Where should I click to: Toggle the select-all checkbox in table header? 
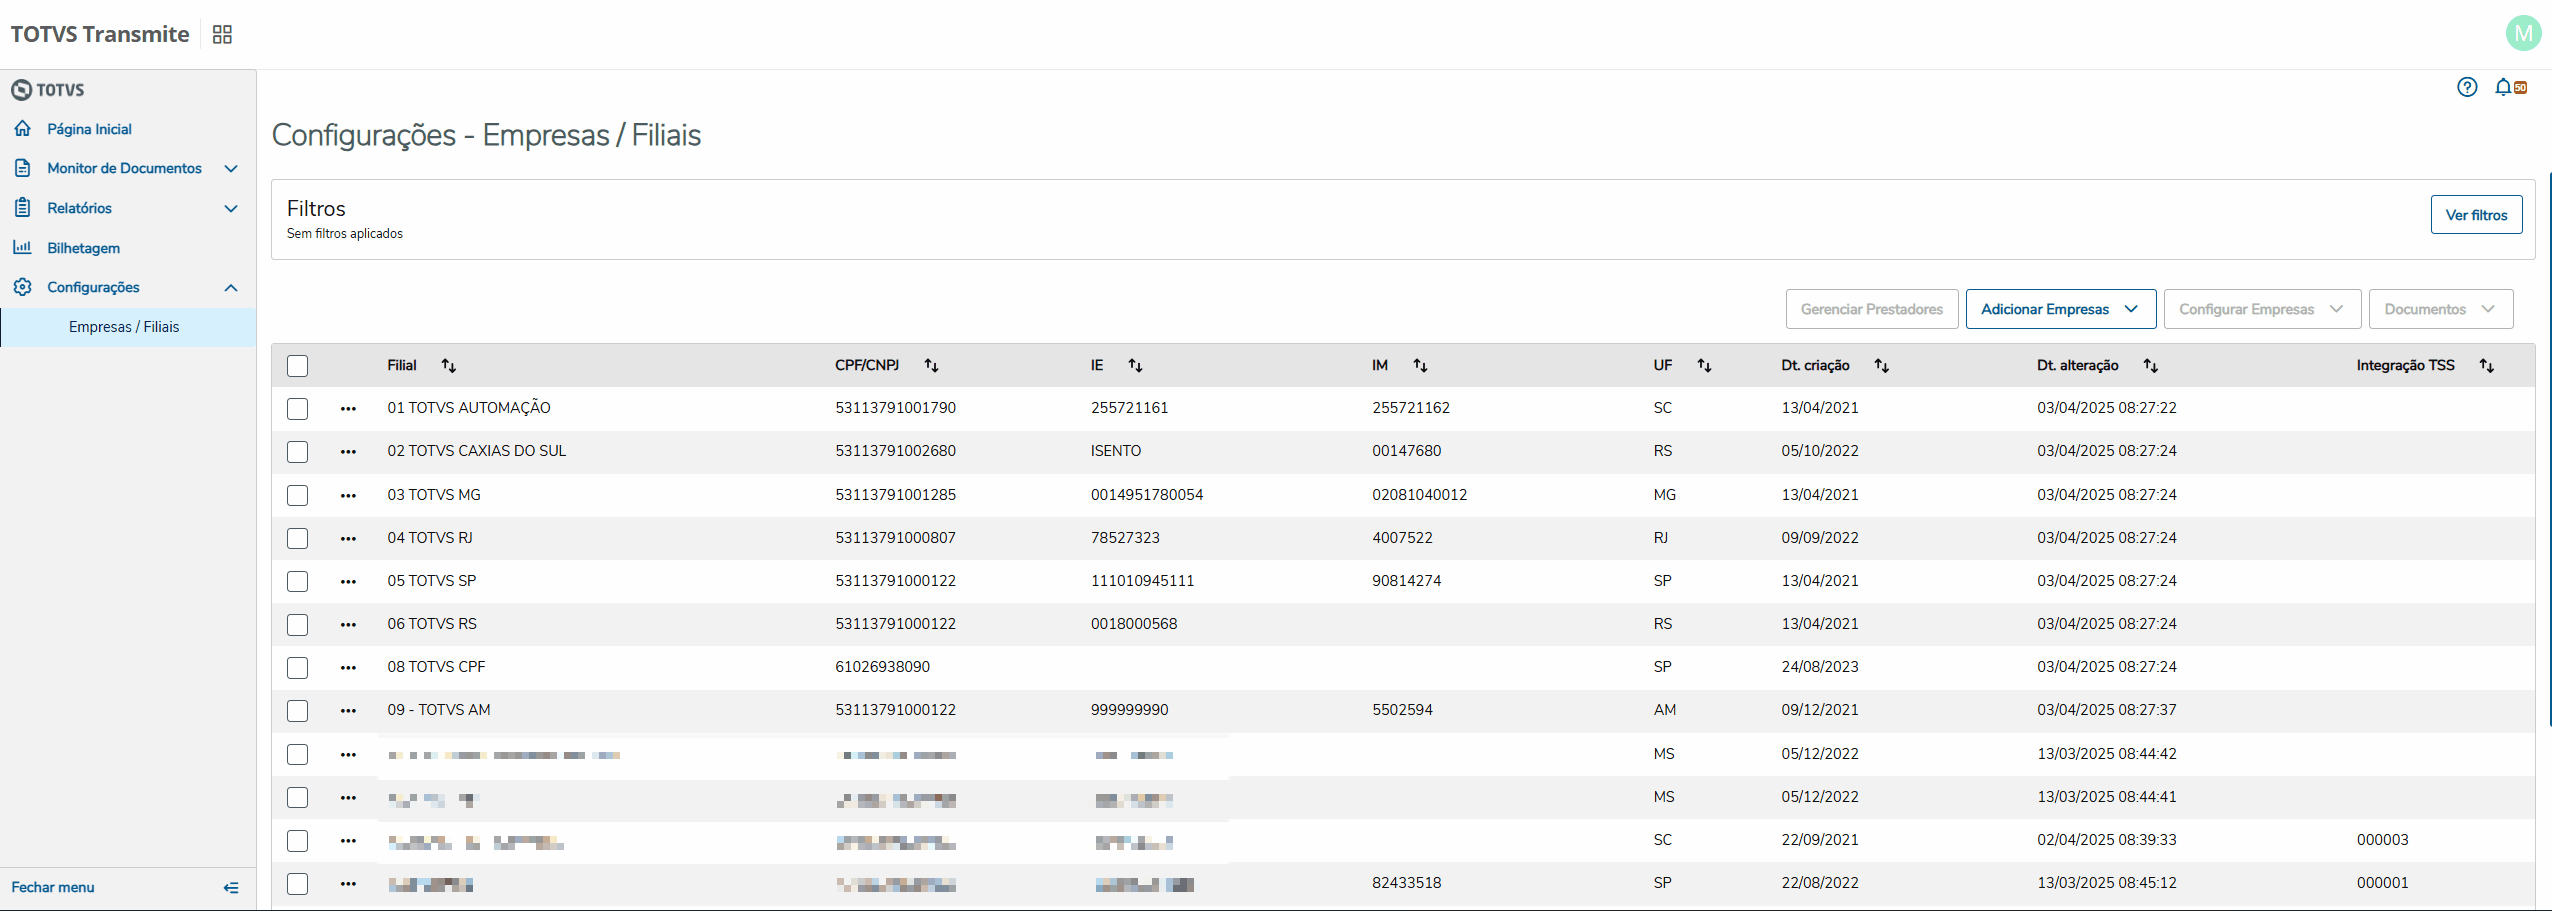pos(297,366)
